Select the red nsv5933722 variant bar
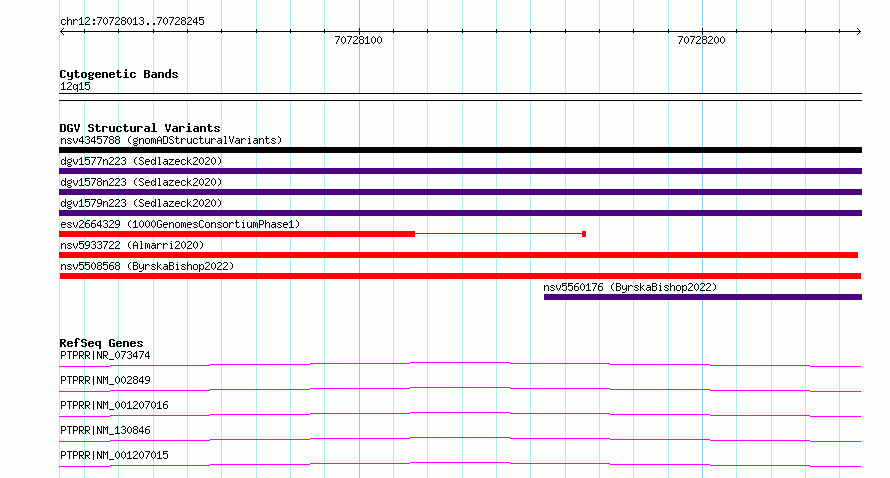This screenshot has height=478, width=890. click(459, 255)
